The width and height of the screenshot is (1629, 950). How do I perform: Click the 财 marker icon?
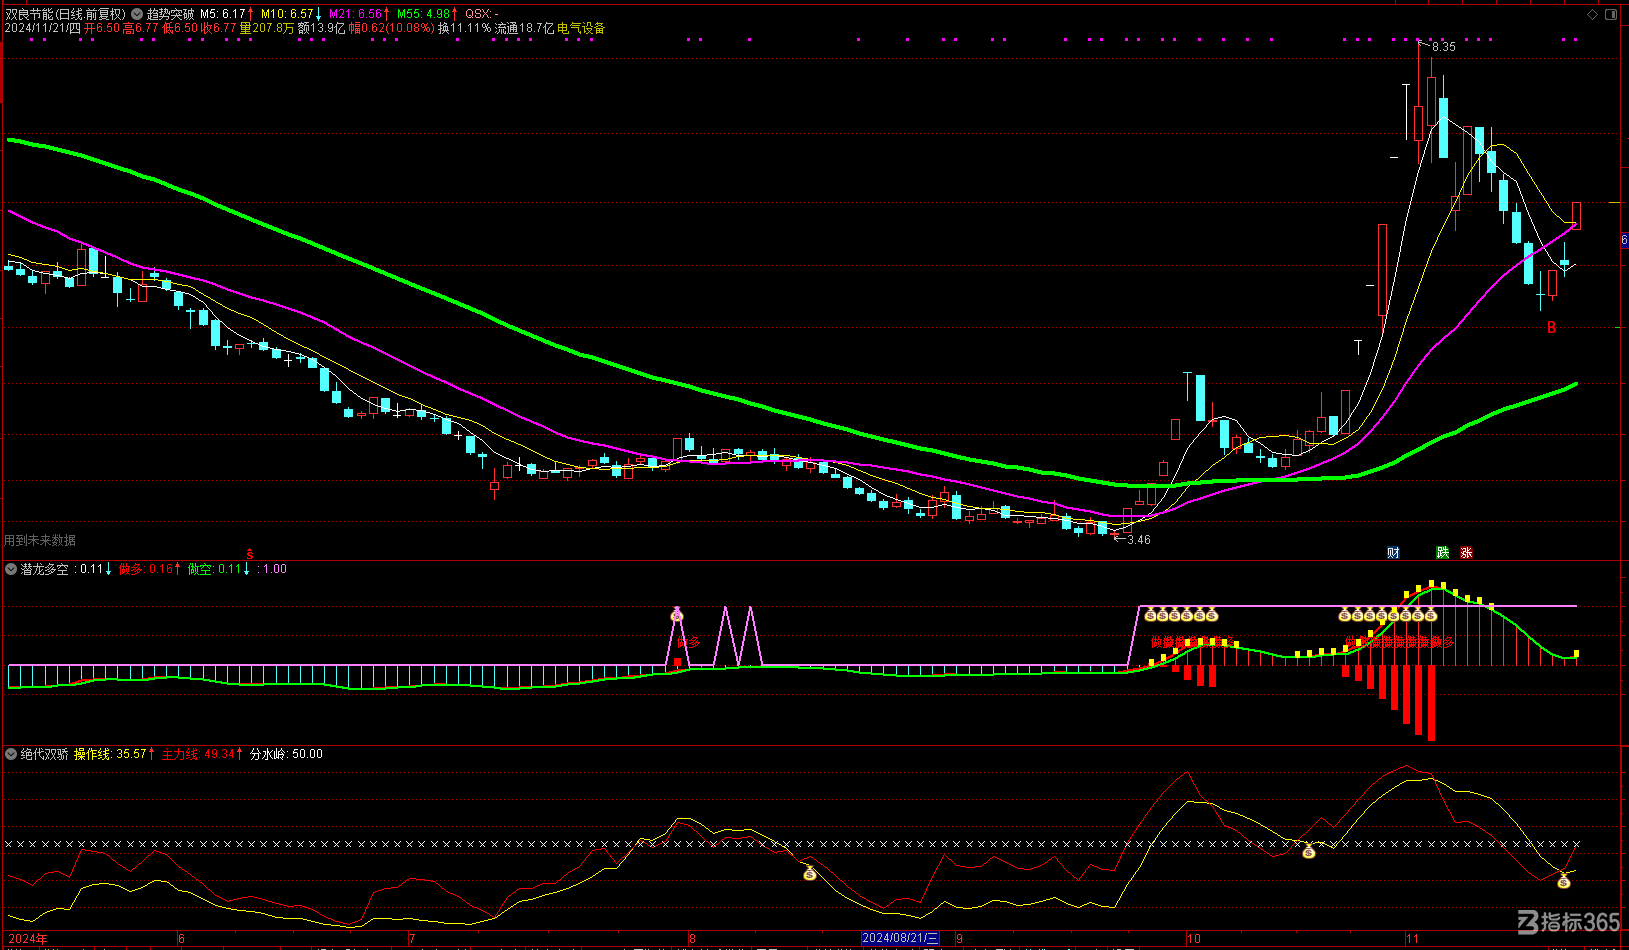(x=1394, y=553)
